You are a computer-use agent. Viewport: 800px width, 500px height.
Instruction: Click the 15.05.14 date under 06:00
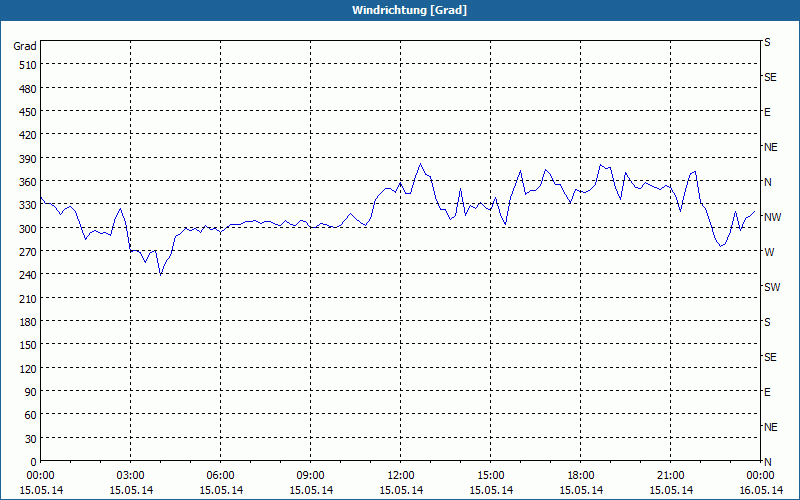[220, 490]
